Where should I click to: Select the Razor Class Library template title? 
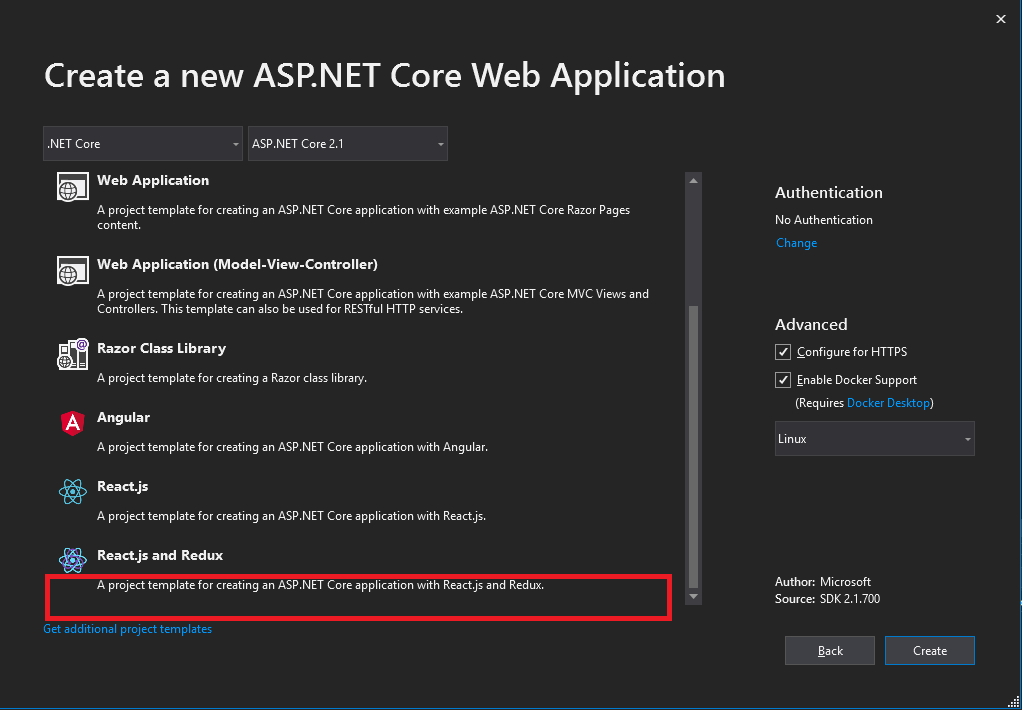coord(162,348)
